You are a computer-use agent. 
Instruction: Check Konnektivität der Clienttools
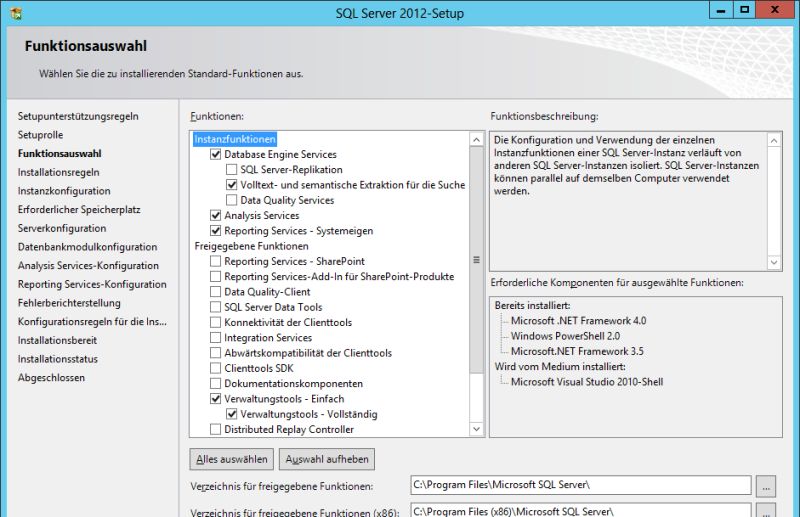point(215,323)
